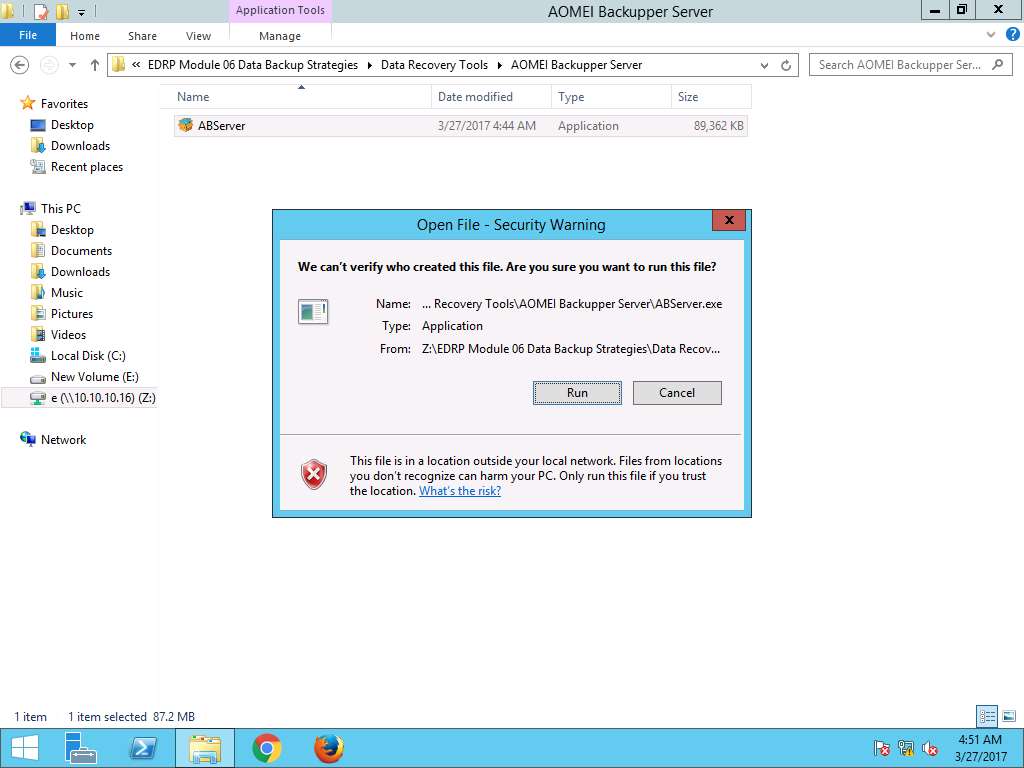Click the address bar folder icon

(118, 65)
